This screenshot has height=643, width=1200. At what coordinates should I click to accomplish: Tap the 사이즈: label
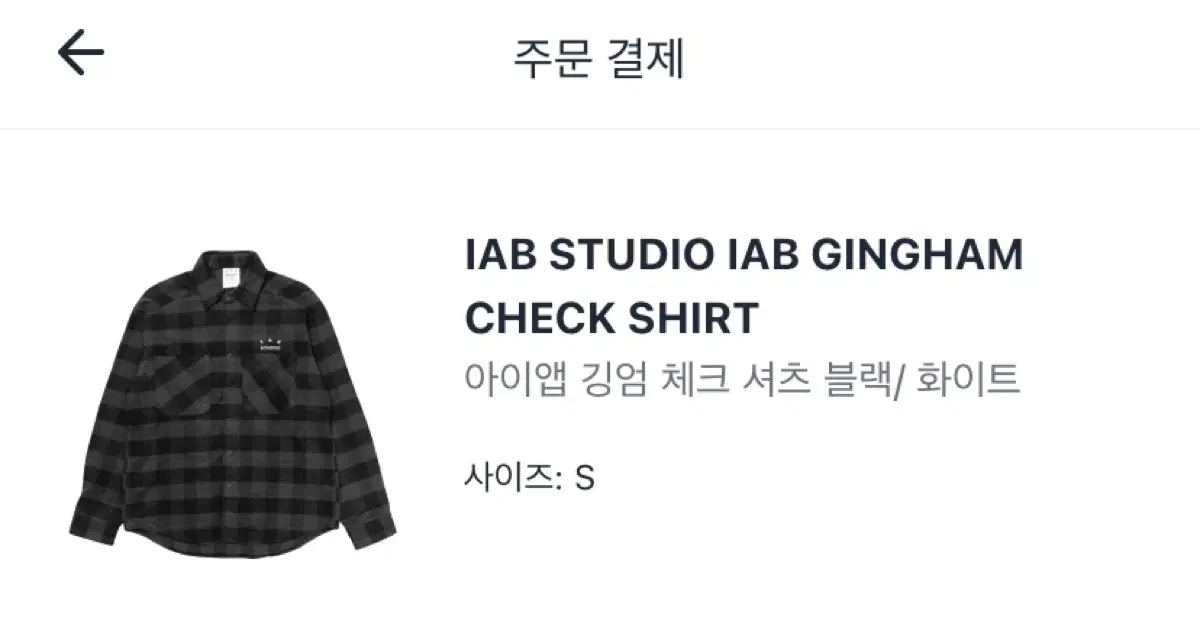[513, 476]
